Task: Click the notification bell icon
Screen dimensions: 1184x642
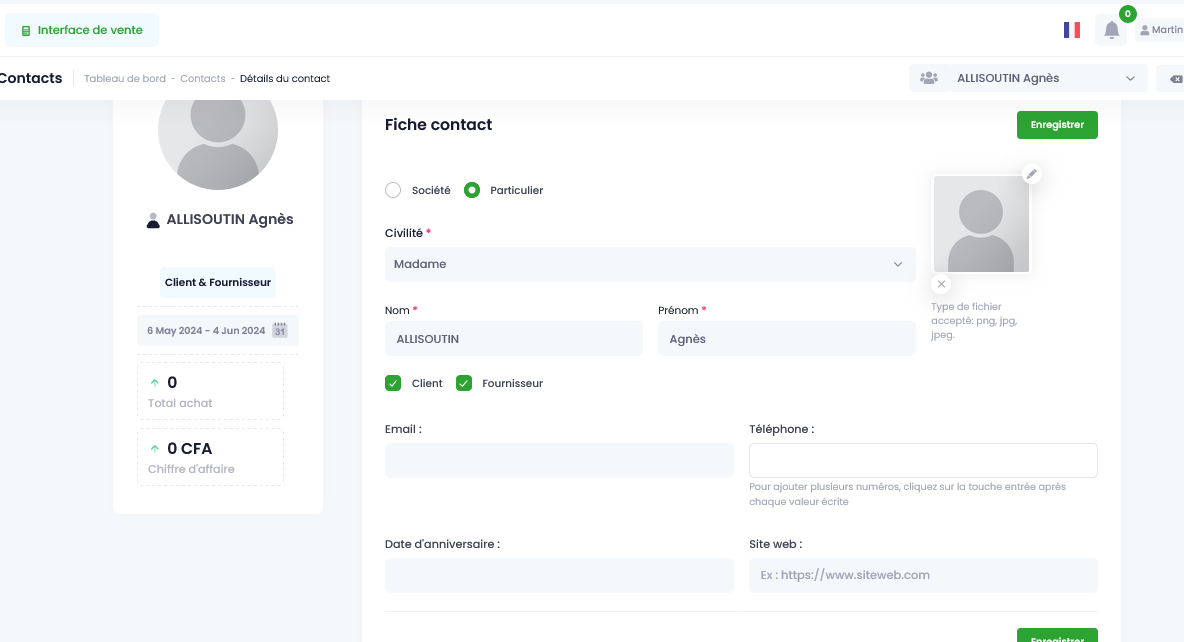Action: [1111, 30]
